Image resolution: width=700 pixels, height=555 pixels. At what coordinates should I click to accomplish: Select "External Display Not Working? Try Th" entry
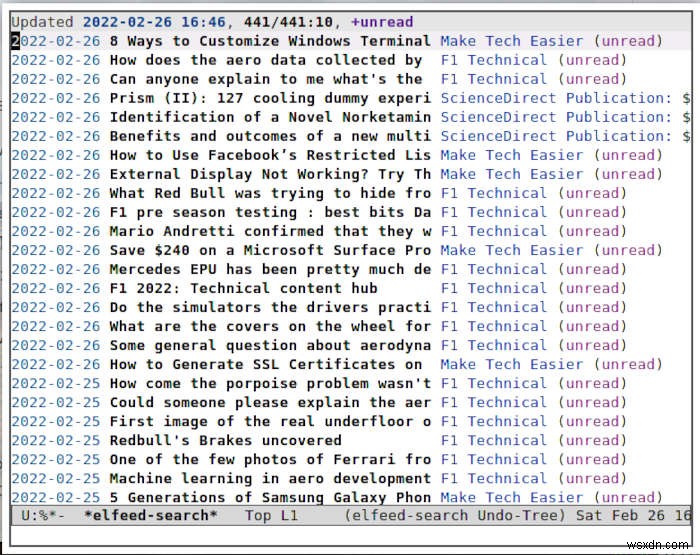click(x=270, y=174)
